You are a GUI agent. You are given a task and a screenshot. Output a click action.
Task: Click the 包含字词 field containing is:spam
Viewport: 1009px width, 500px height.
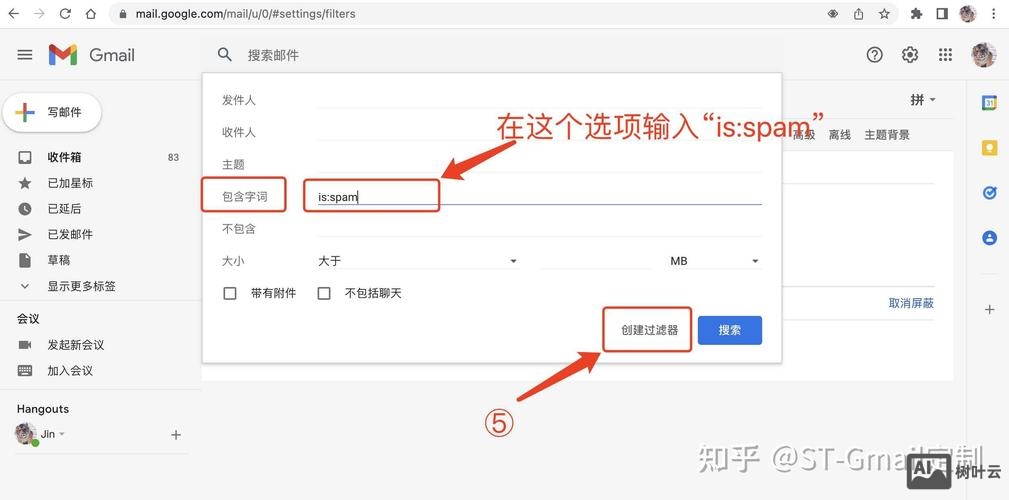pos(539,196)
